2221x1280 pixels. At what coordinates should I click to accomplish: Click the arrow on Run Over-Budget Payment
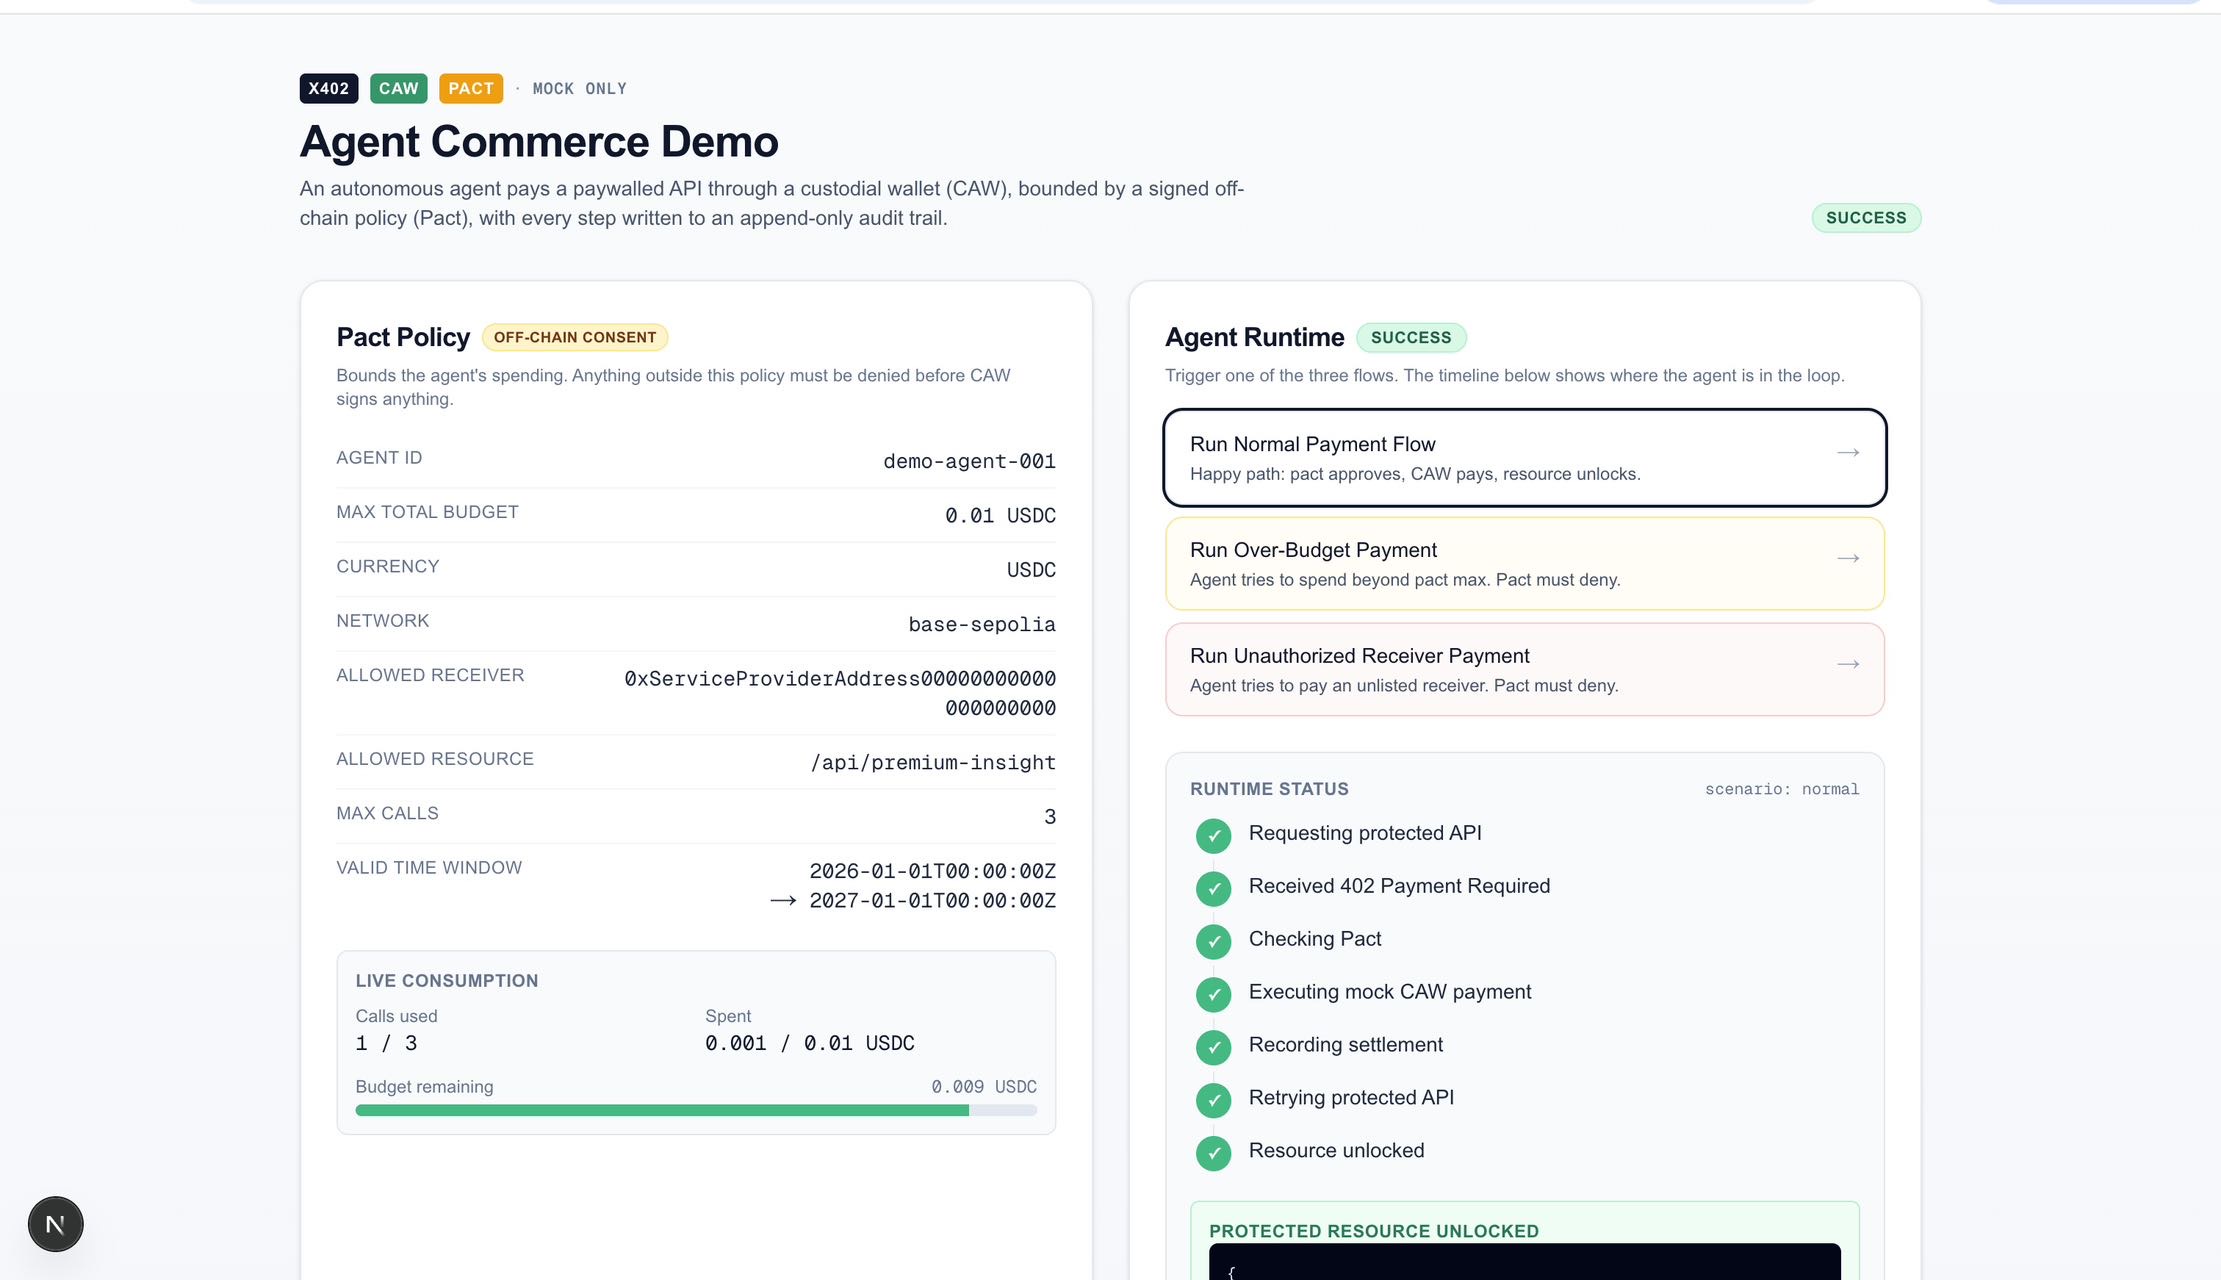pos(1848,559)
